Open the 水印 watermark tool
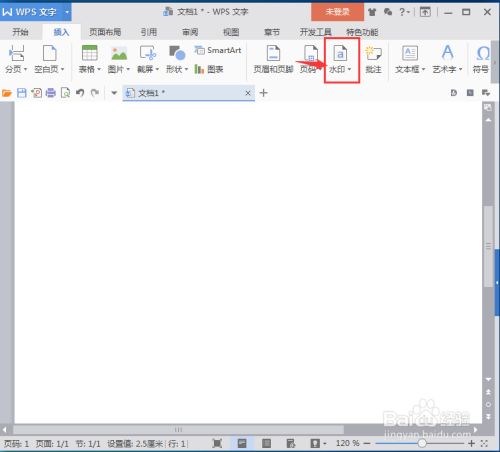 point(340,59)
